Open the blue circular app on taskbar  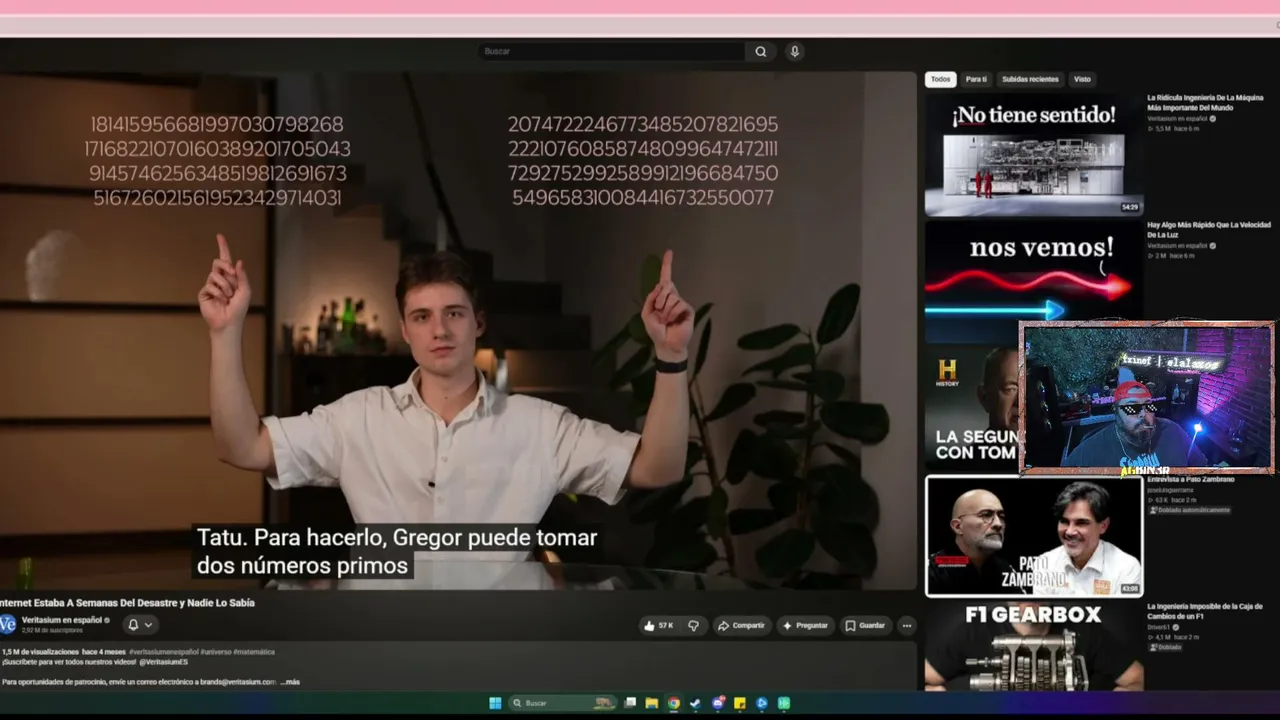[762, 703]
